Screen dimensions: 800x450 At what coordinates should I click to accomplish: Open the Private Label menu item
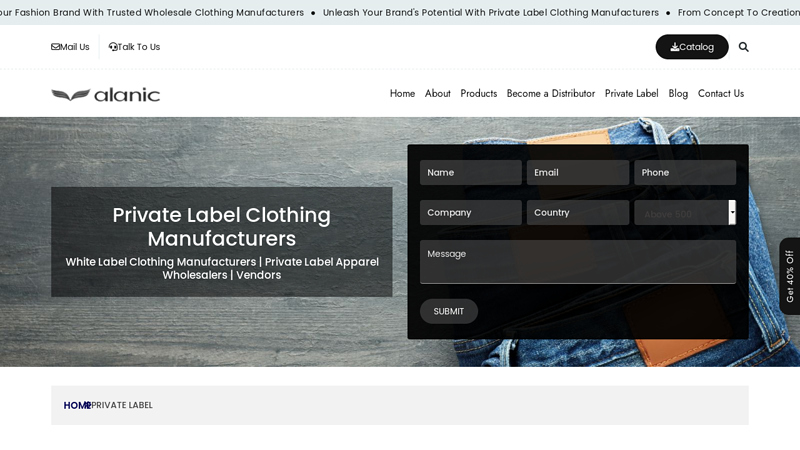[x=632, y=93]
